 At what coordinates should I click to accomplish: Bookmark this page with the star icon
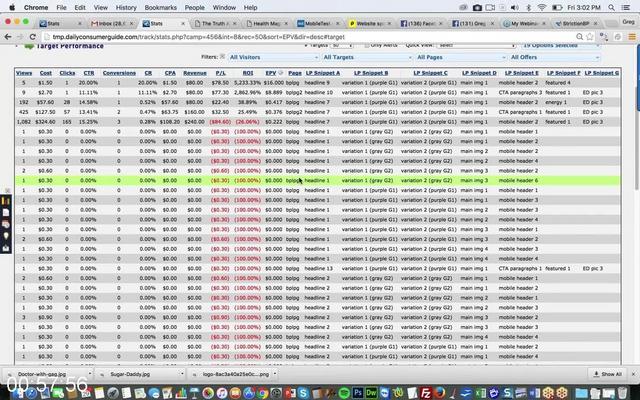pos(590,37)
